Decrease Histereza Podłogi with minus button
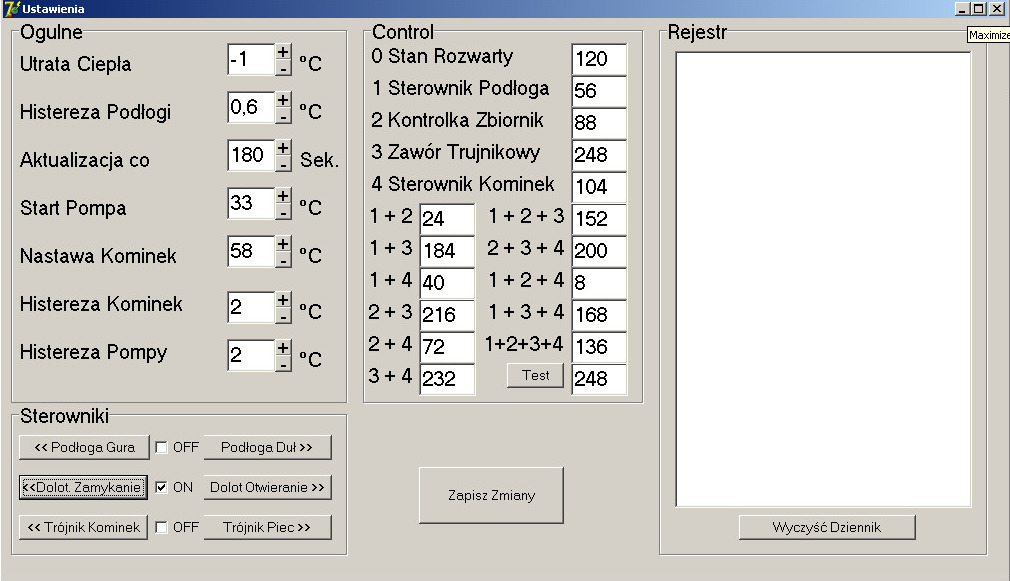1010x581 pixels. 283,116
